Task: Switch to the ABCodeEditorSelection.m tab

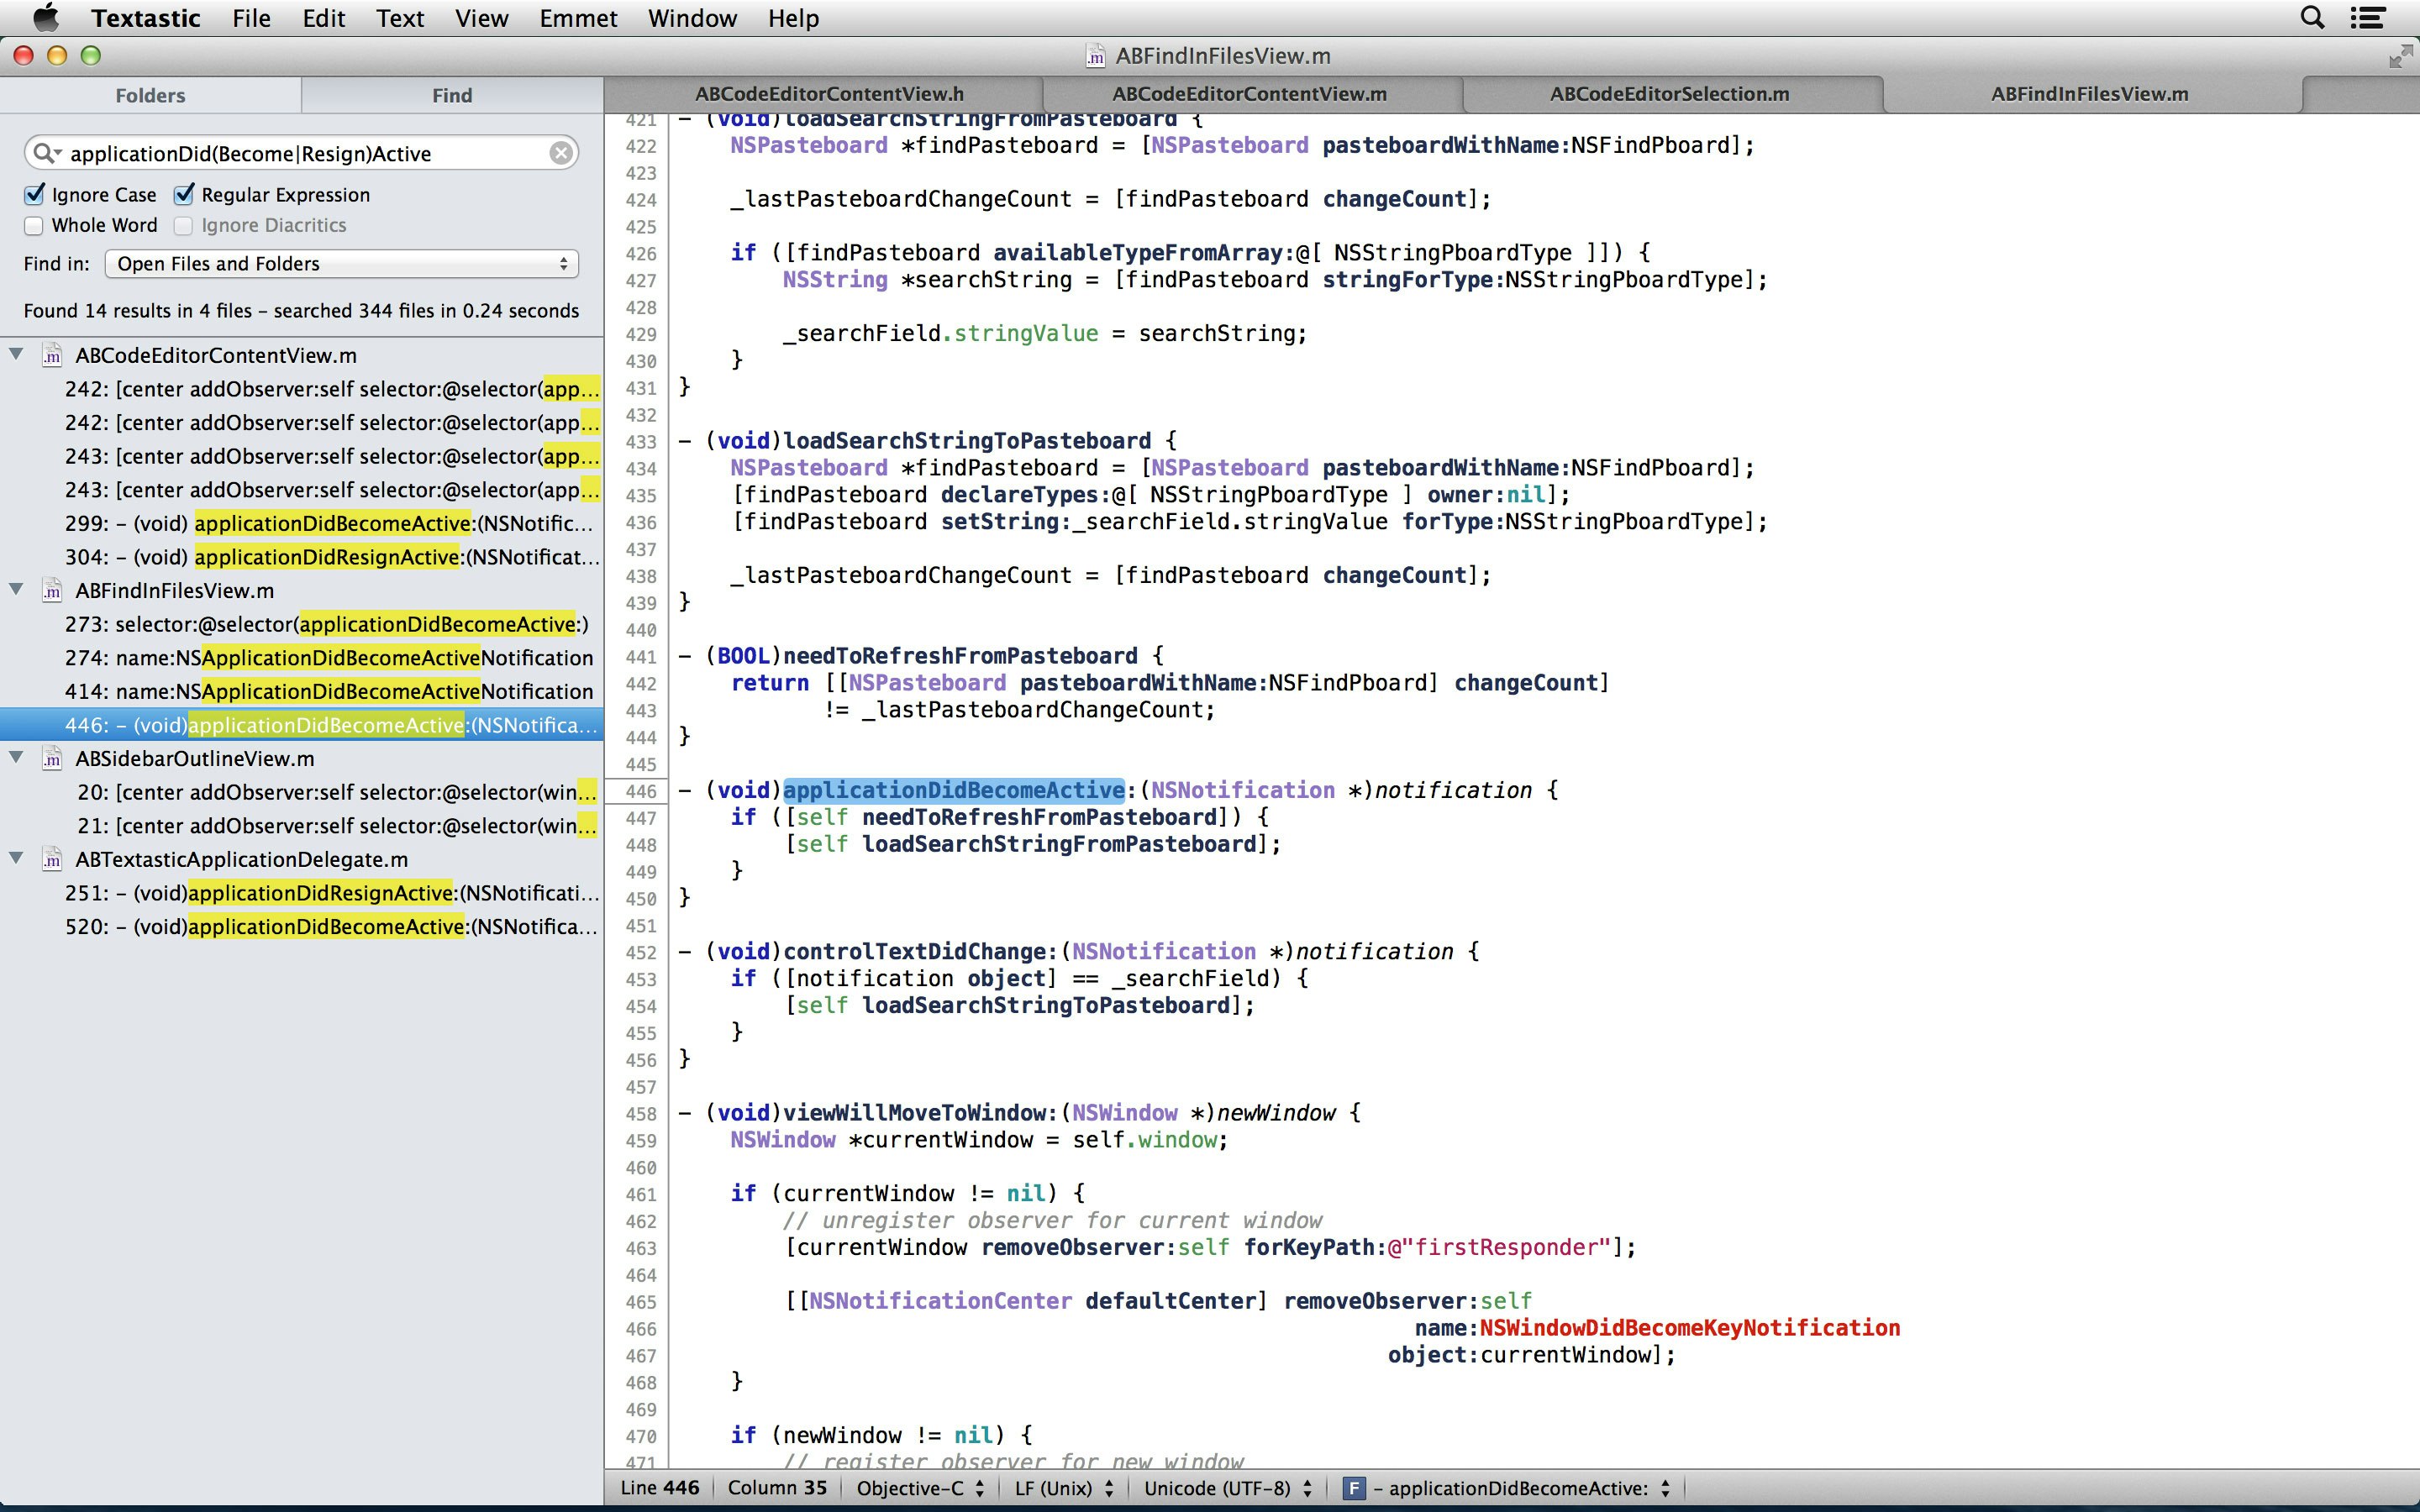Action: click(1669, 94)
